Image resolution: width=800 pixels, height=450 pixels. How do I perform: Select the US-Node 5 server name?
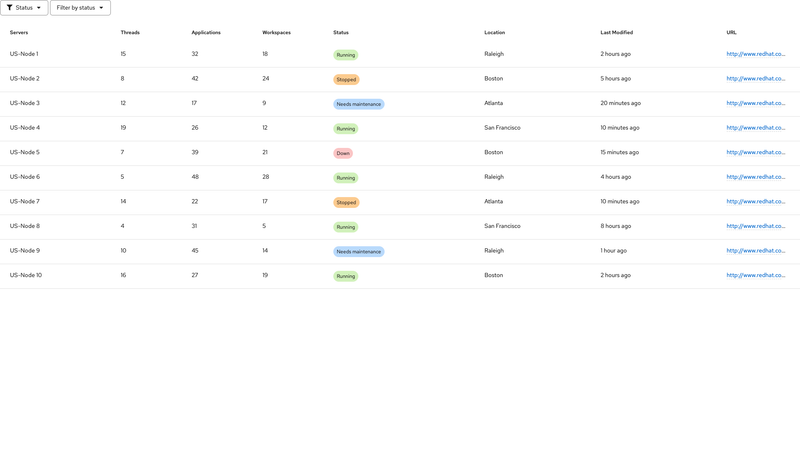[24, 152]
